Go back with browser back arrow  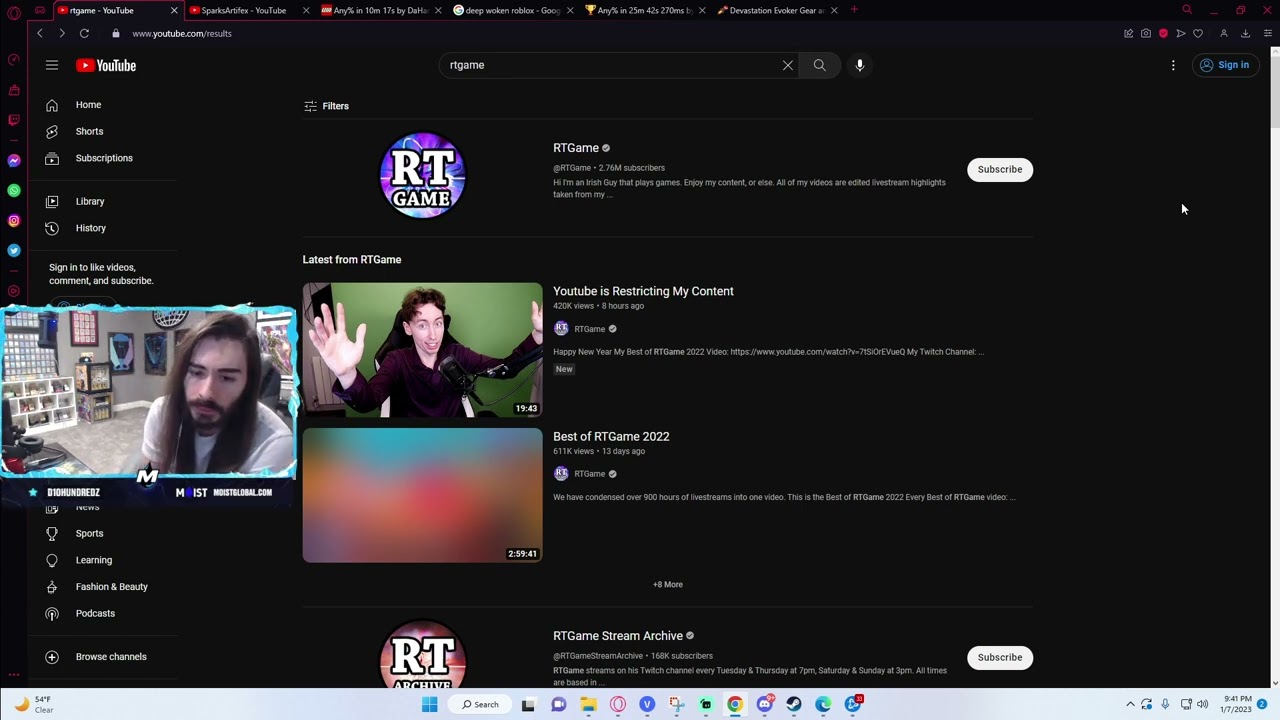click(x=40, y=33)
